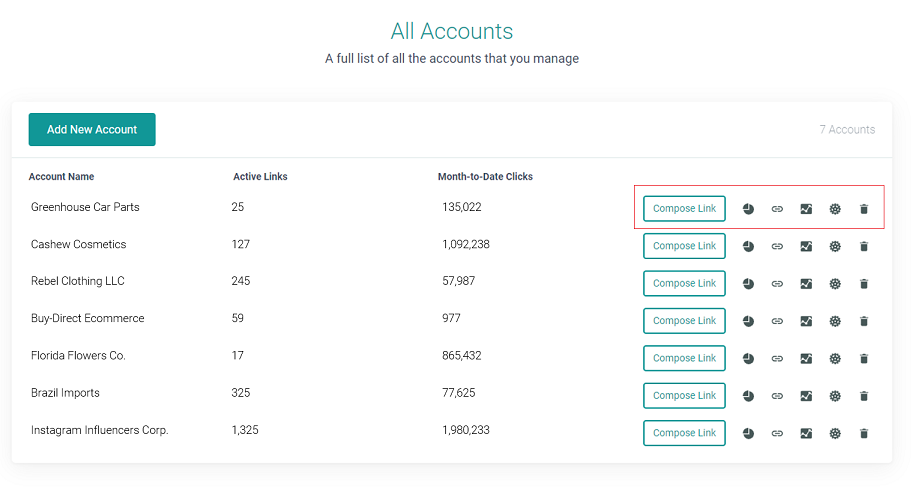The image size is (915, 494).
Task: Open link icon for Florida Flowers Co.
Action: tap(777, 358)
